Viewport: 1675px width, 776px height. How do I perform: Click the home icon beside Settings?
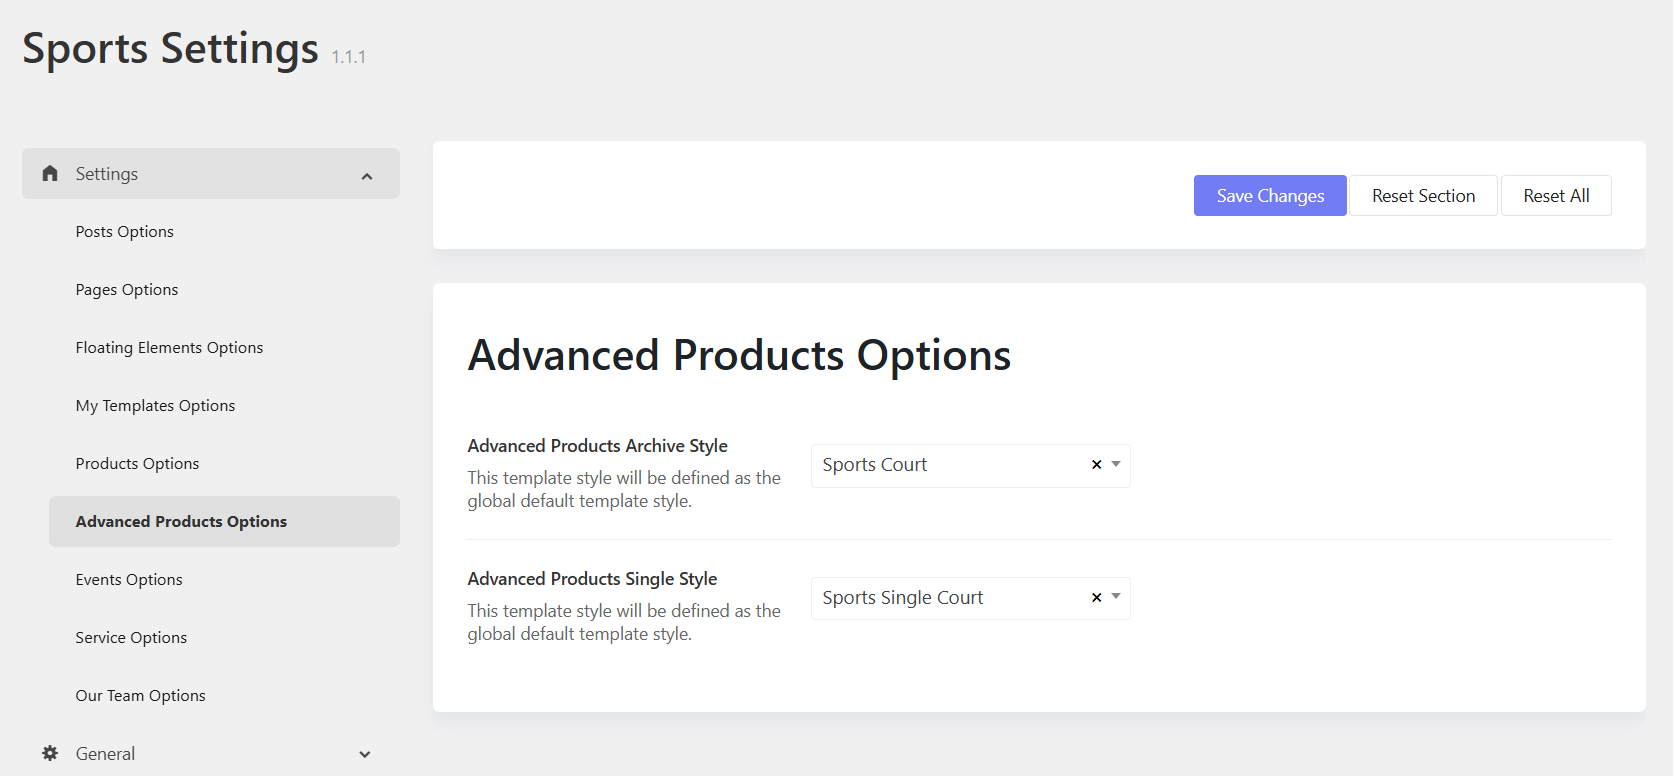pos(50,173)
